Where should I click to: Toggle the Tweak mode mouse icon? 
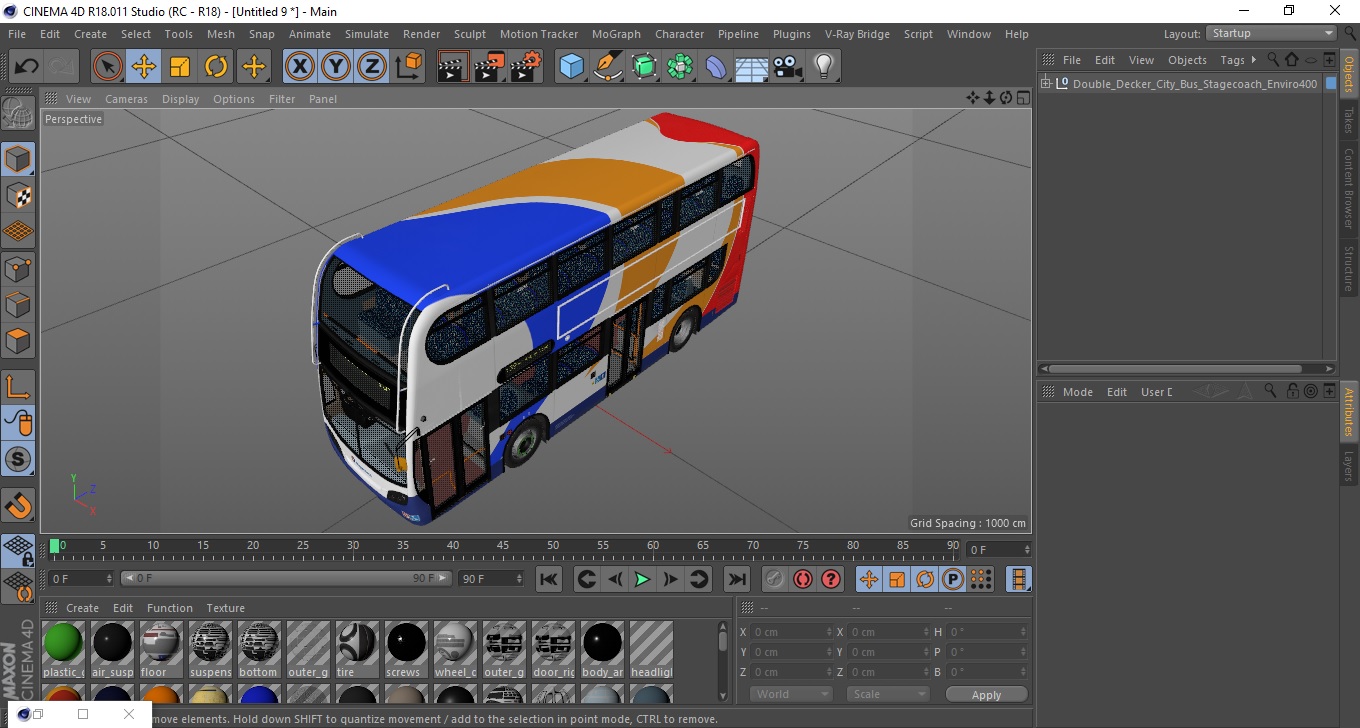click(x=18, y=423)
